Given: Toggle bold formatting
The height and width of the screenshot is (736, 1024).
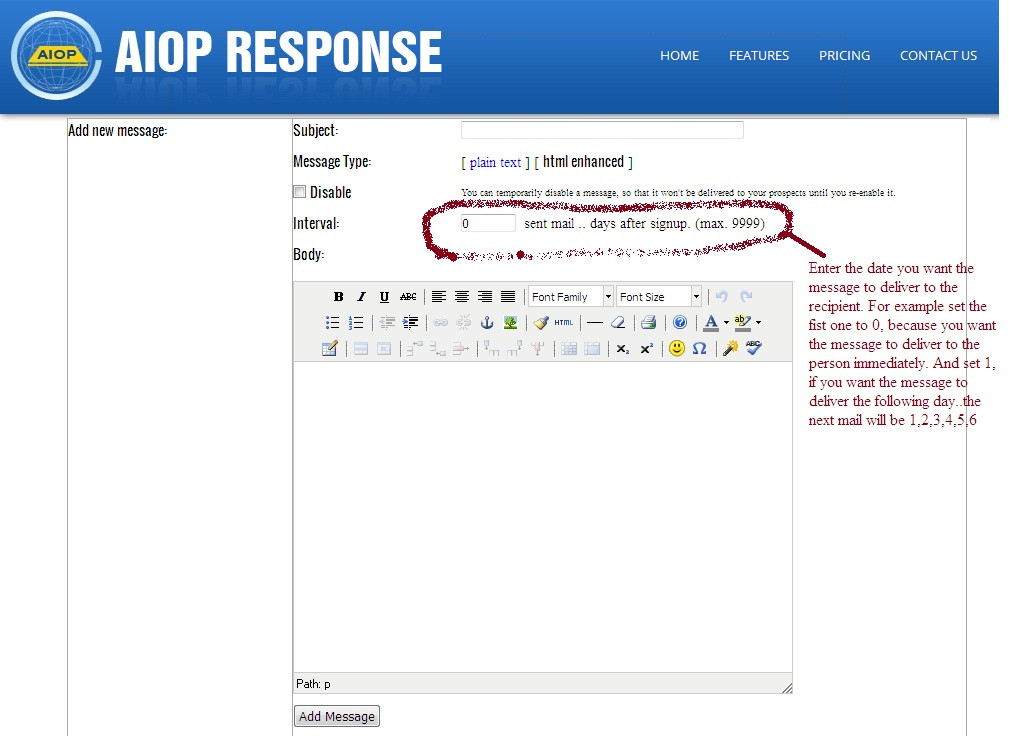Looking at the screenshot, I should tap(338, 296).
